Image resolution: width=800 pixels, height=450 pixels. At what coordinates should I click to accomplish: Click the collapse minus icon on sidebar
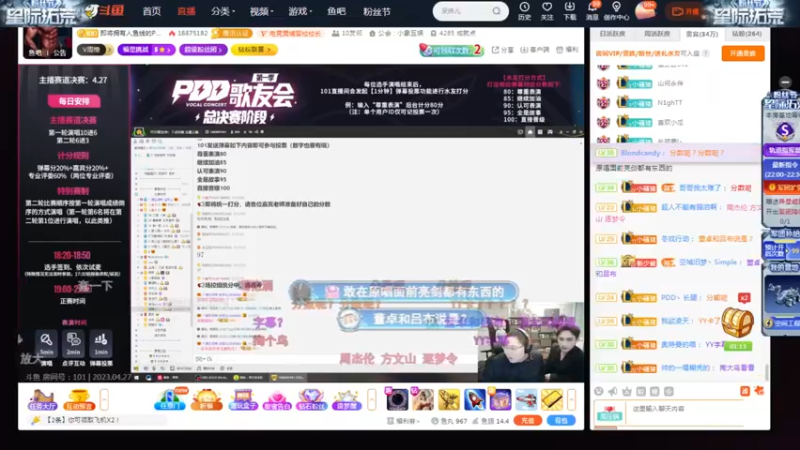785,82
